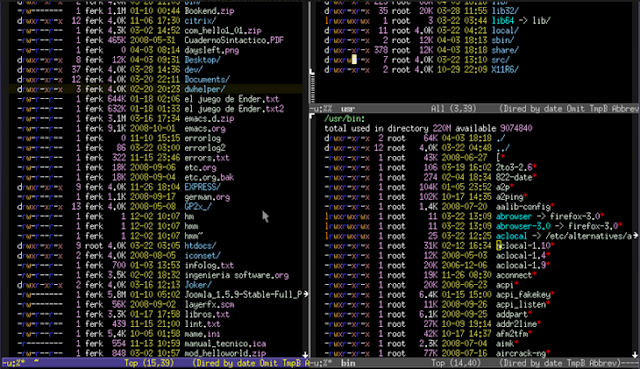Click the errors.txt entry
The width and height of the screenshot is (640, 369).
tap(207, 158)
